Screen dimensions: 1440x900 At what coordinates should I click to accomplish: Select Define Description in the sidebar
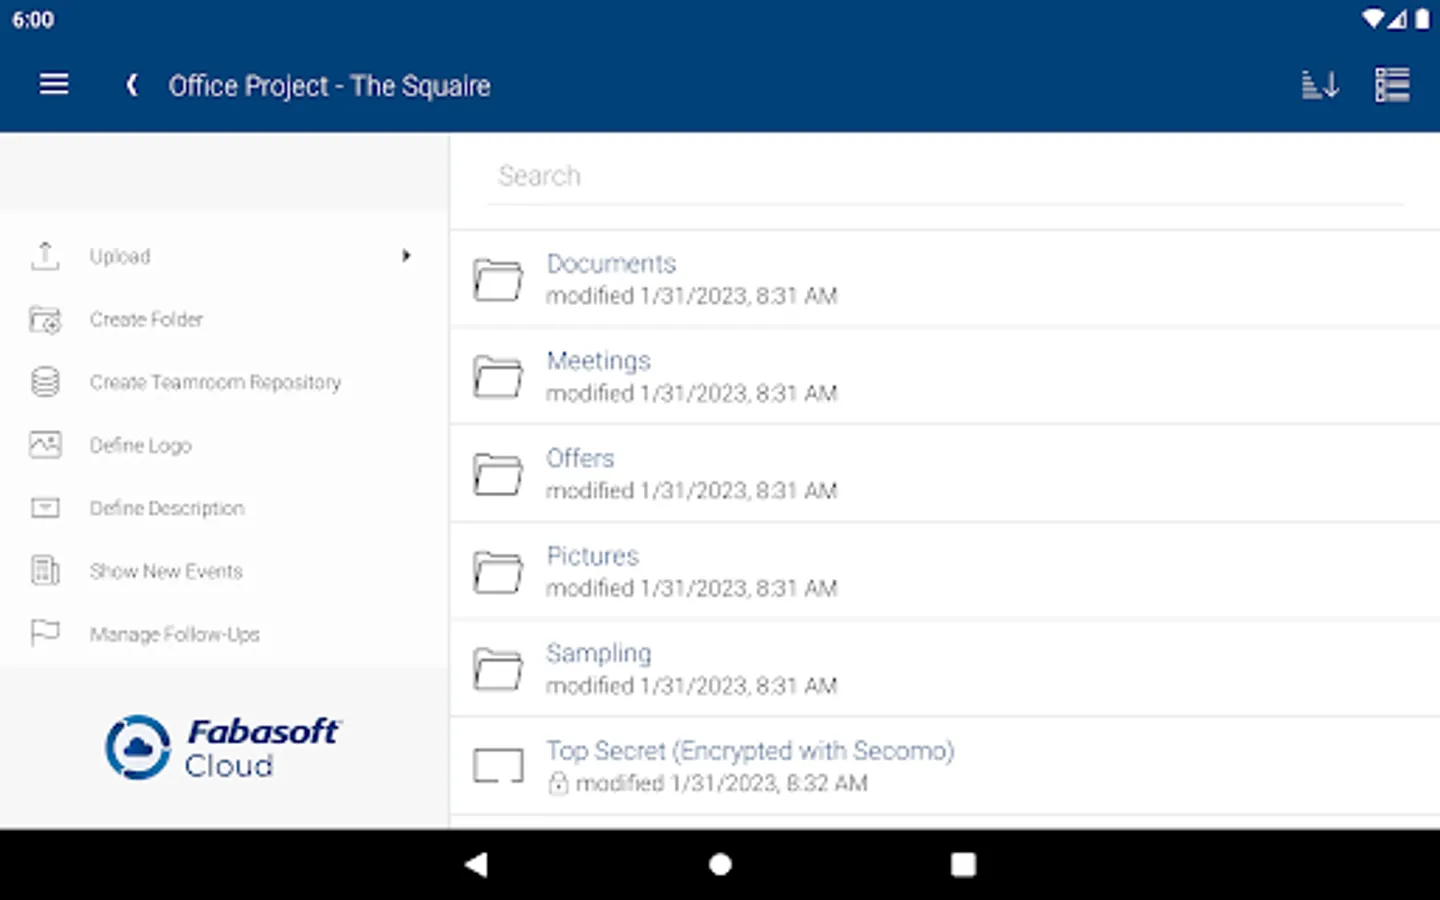(167, 508)
